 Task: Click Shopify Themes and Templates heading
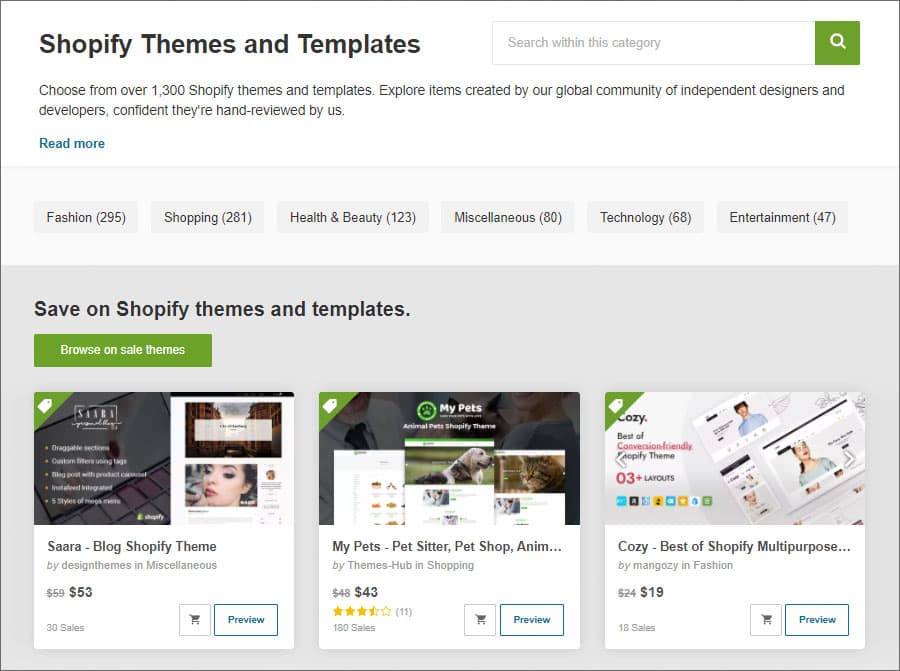pyautogui.click(x=230, y=44)
